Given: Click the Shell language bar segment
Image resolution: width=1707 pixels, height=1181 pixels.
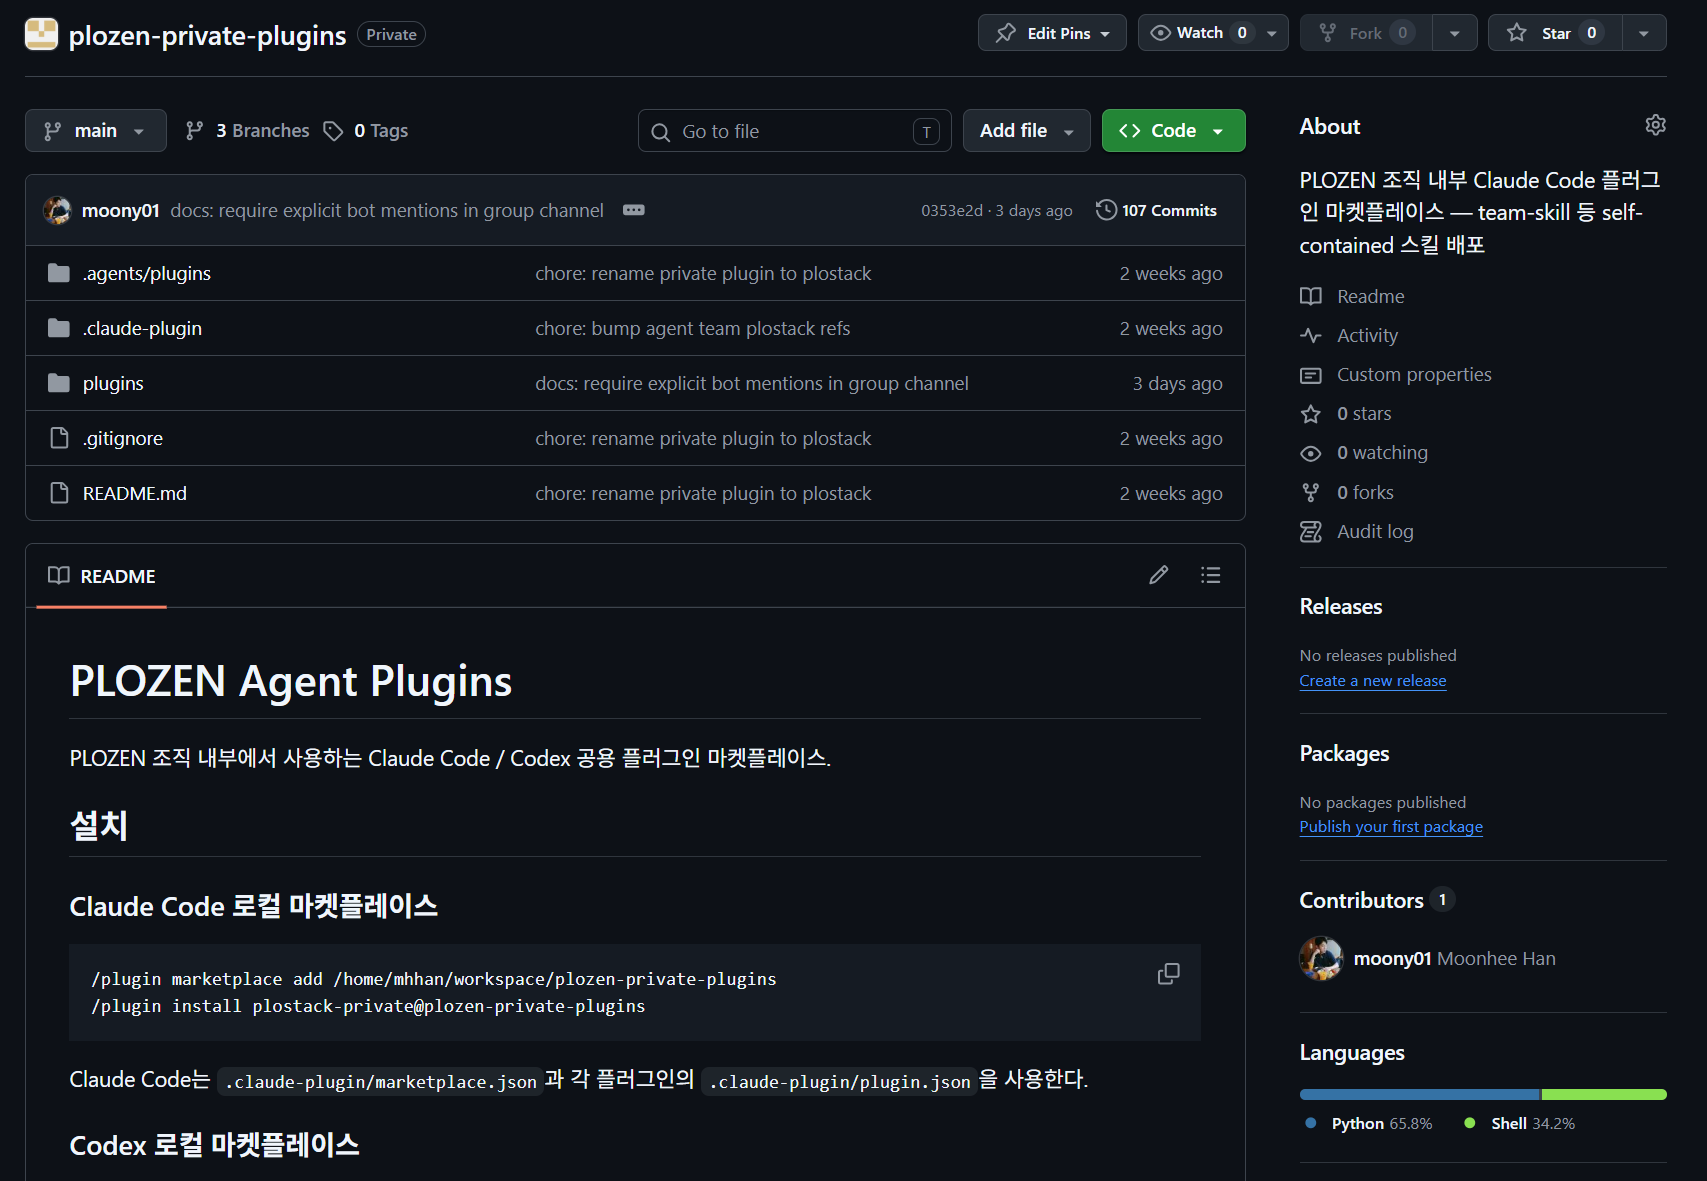Looking at the screenshot, I should tap(1604, 1095).
